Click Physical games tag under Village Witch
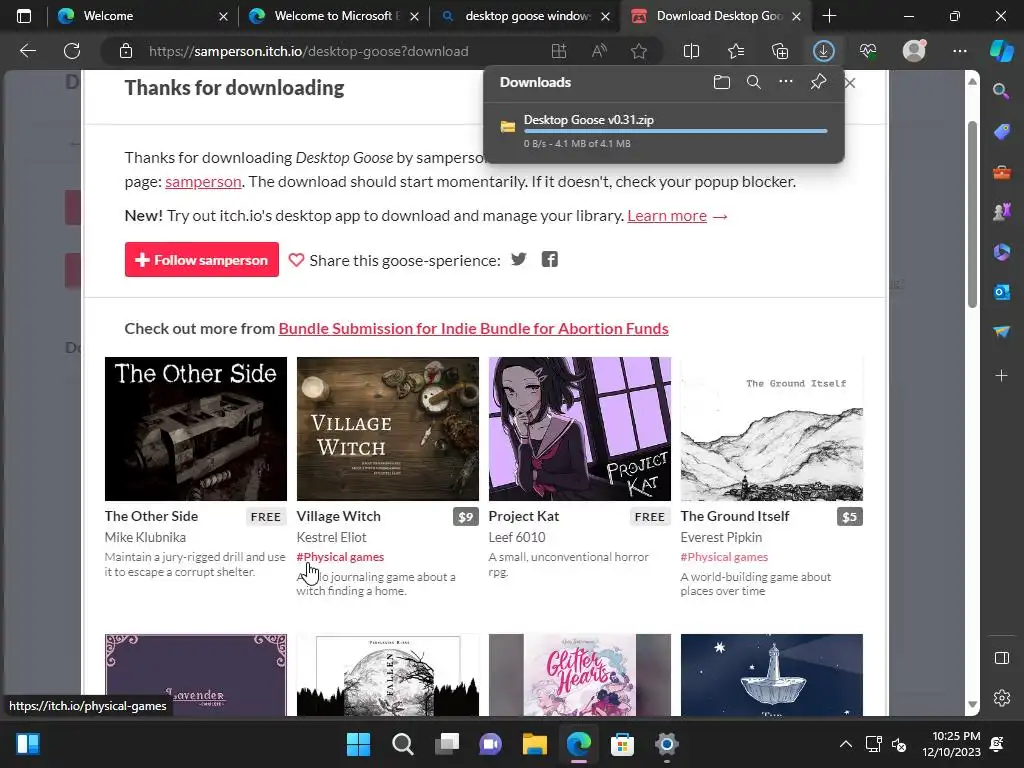The width and height of the screenshot is (1024, 768). [340, 557]
